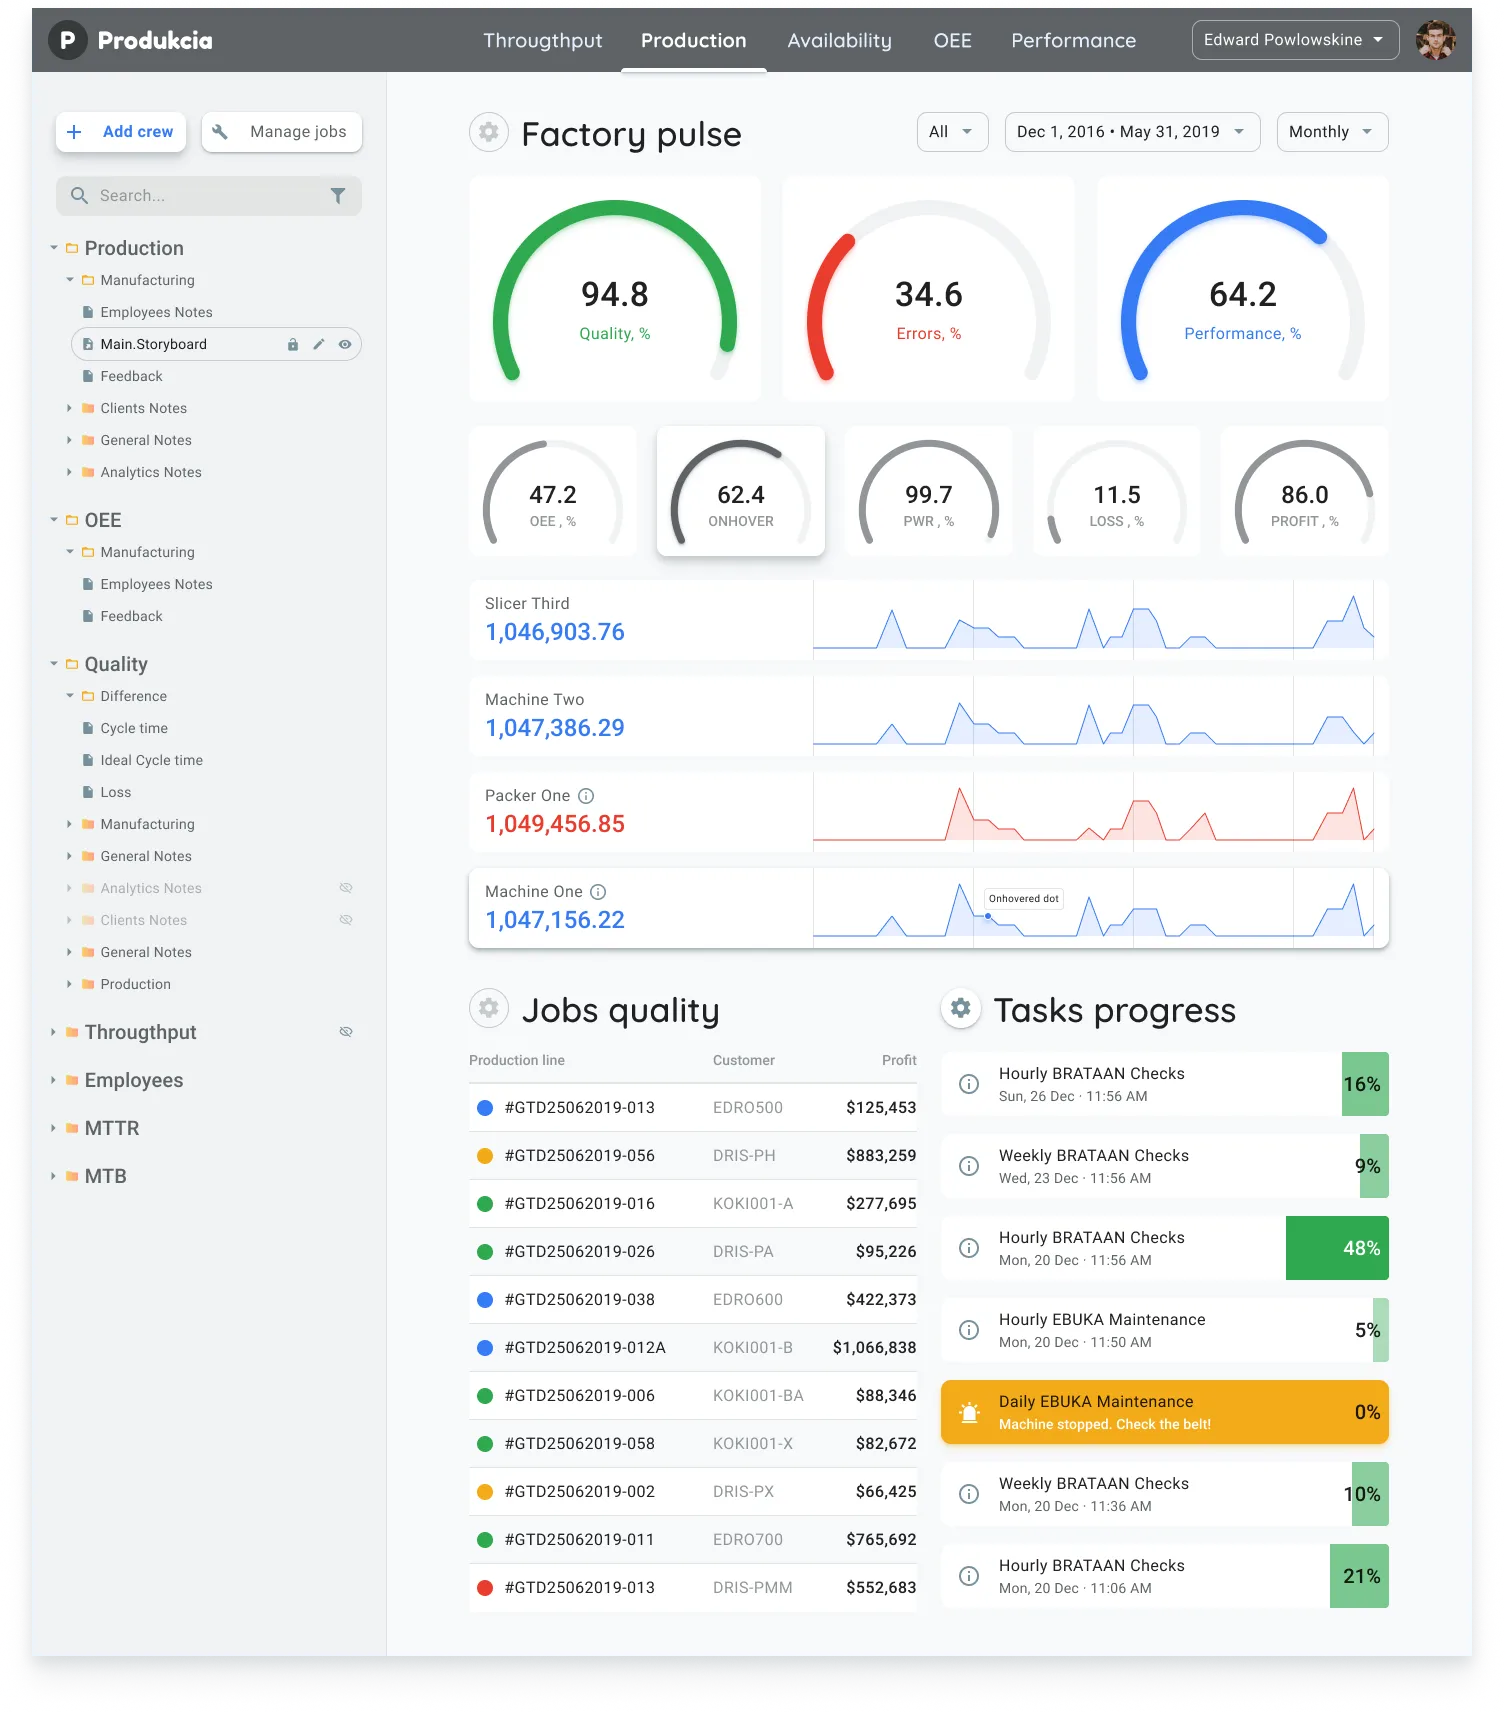Sort by the Production line column header
The height and width of the screenshot is (1712, 1504).
click(517, 1060)
